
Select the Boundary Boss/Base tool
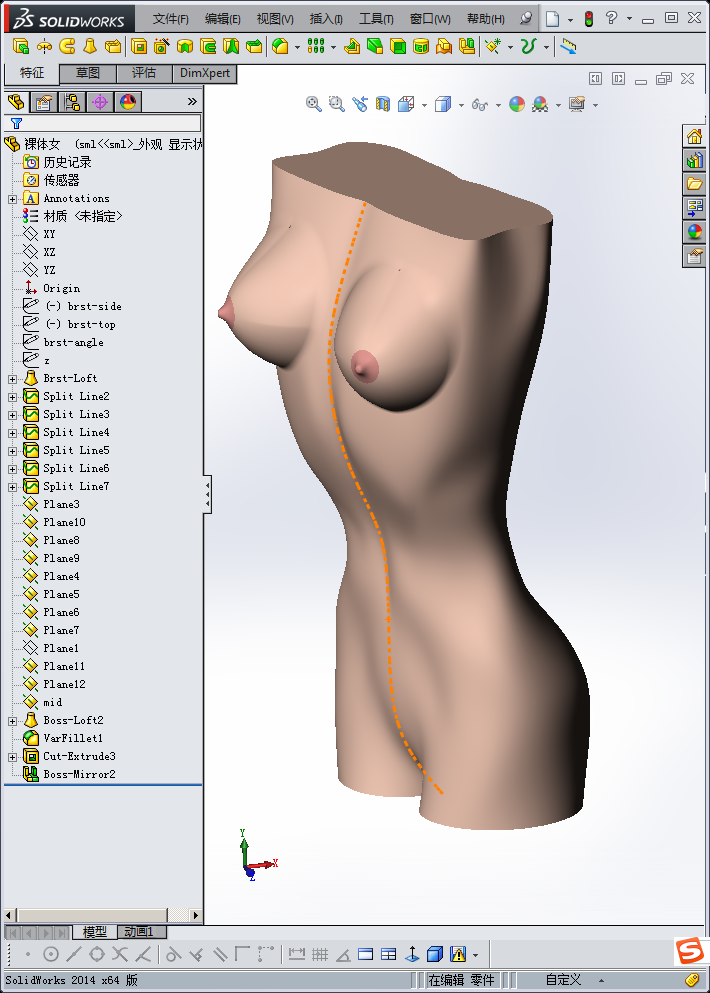tap(113, 46)
